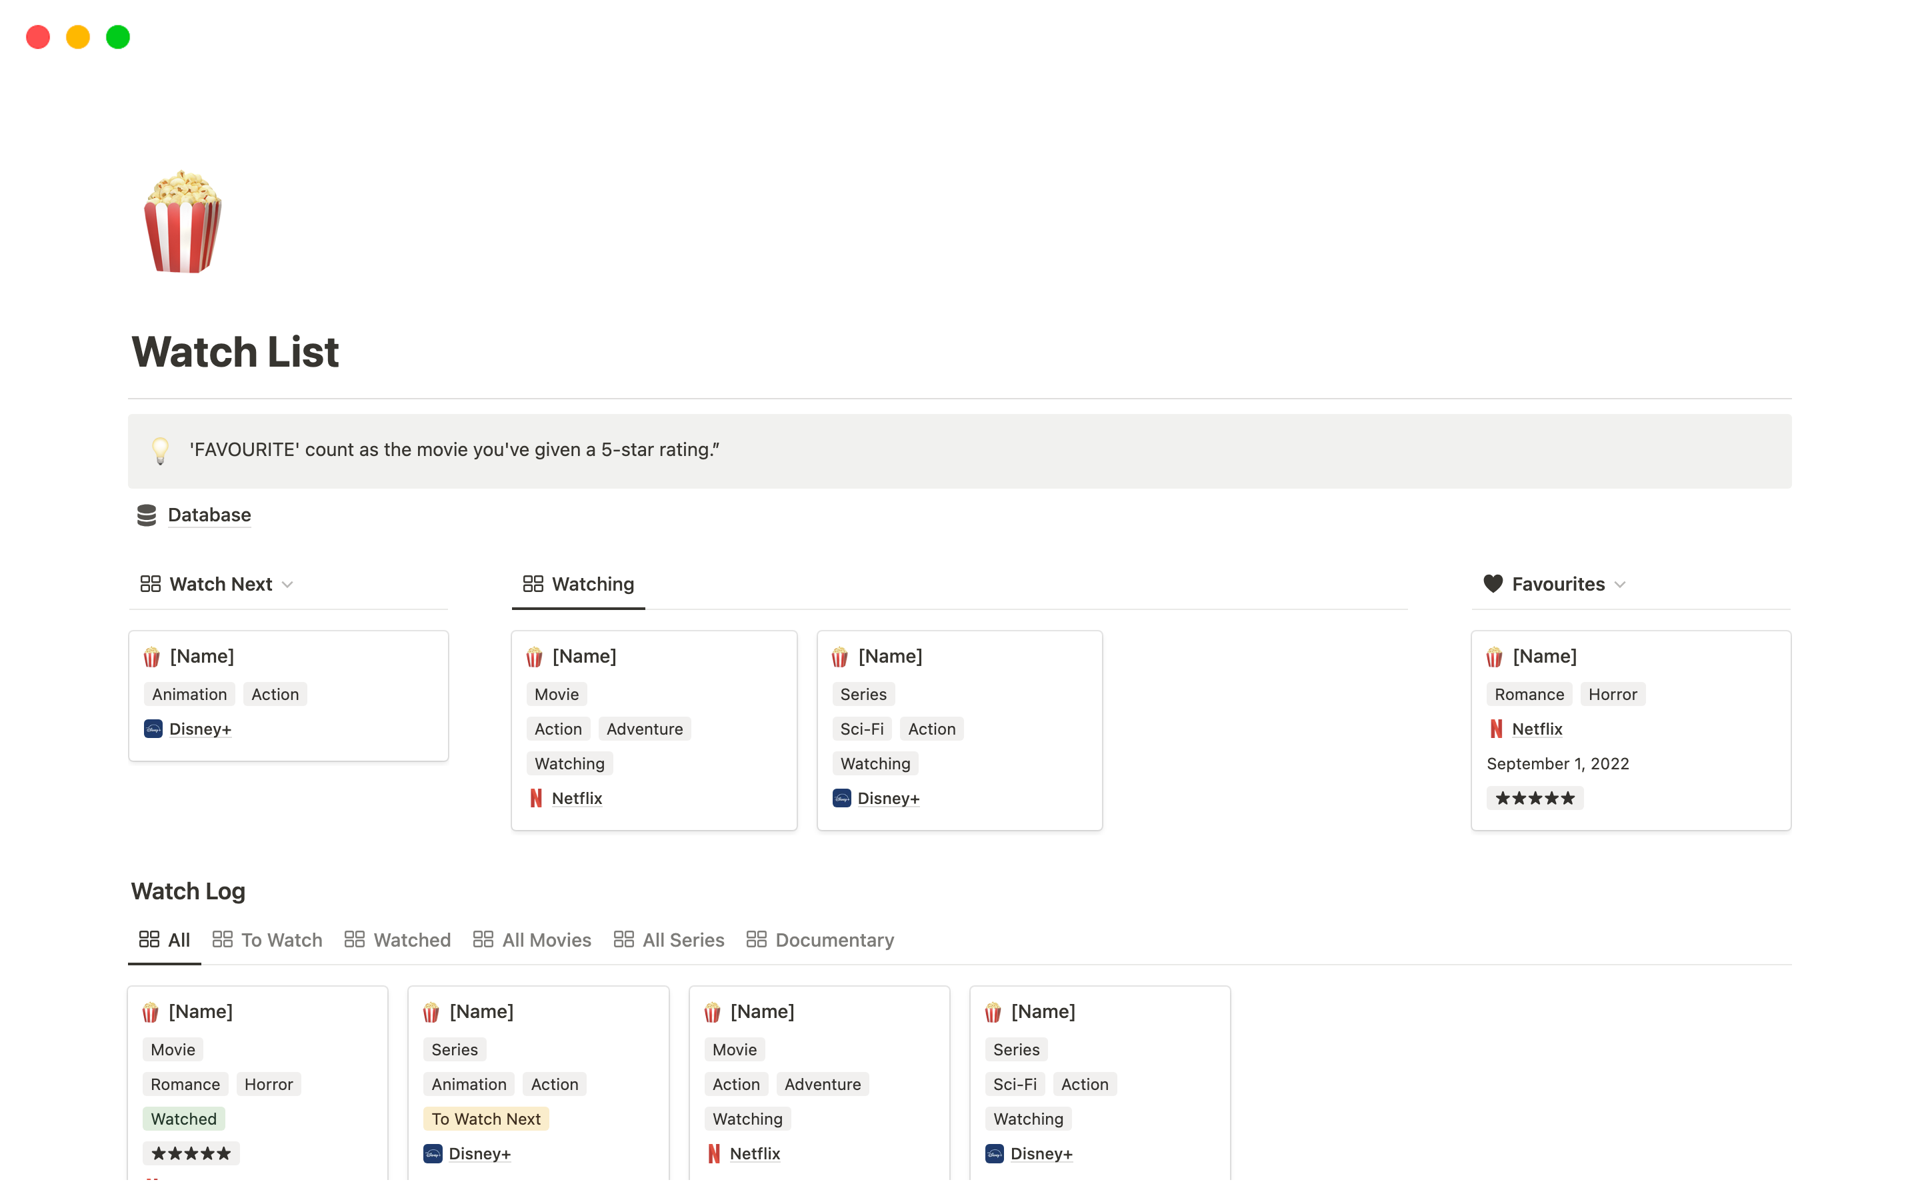Open the All Movies tab
Screen dimensions: 1920x1200
pyautogui.click(x=533, y=940)
